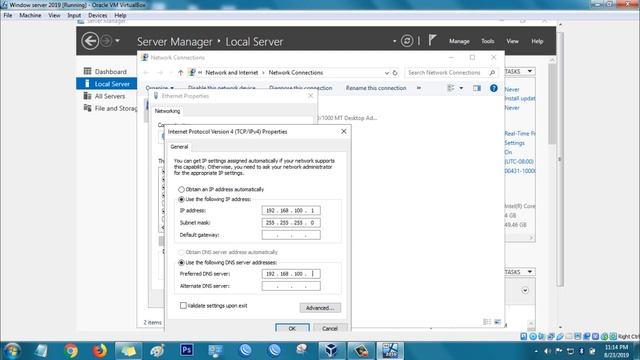Click Install updates link
The width and height of the screenshot is (640, 360).
[520, 98]
